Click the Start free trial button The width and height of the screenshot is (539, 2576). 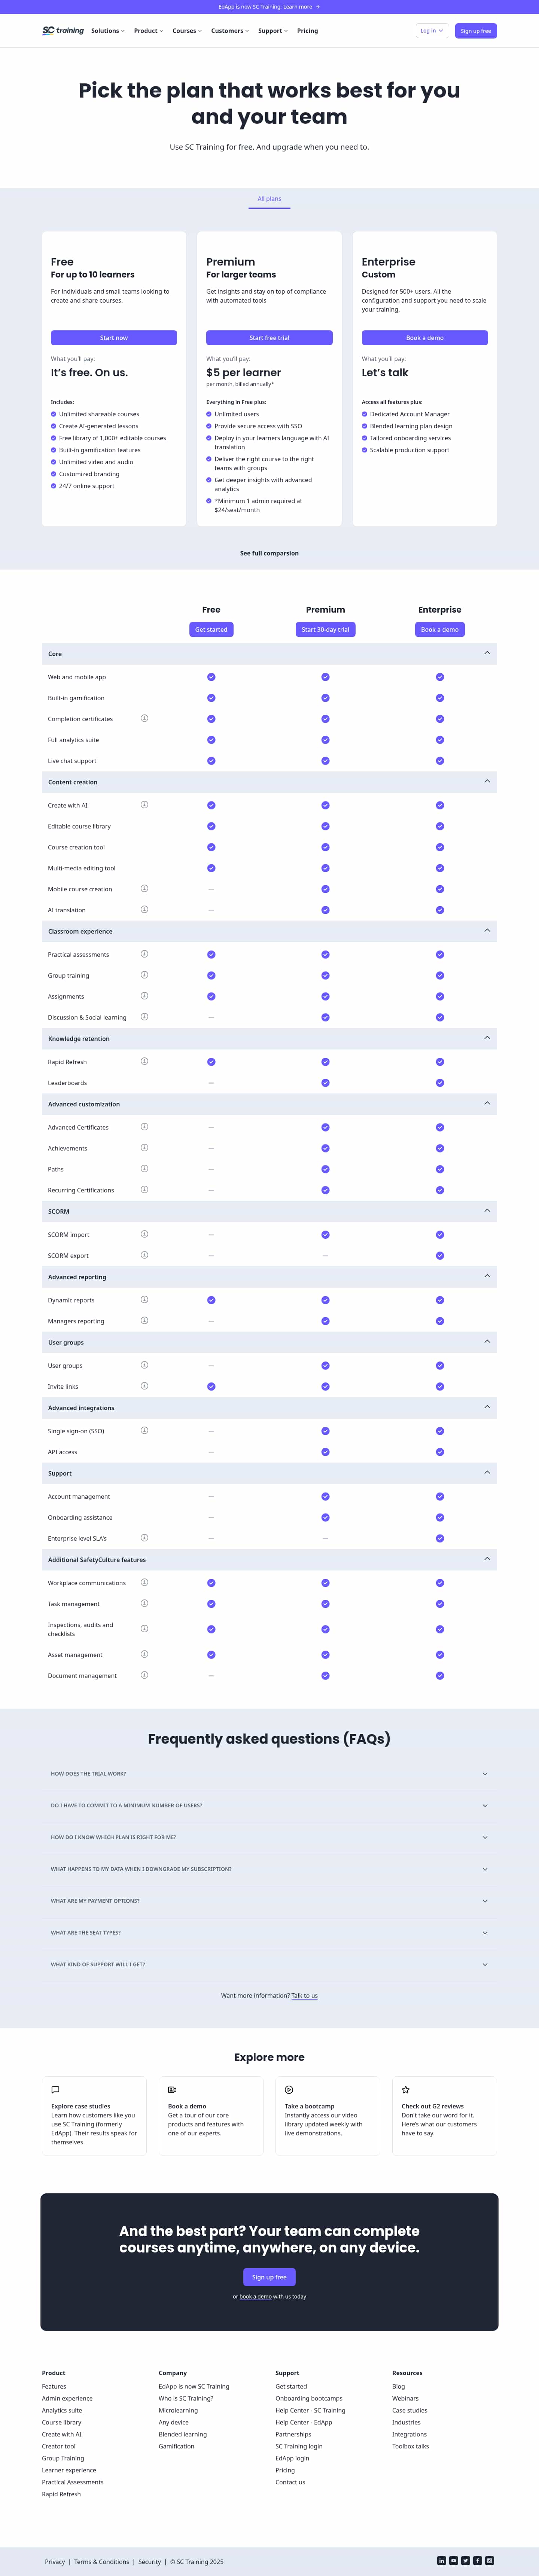(x=269, y=338)
